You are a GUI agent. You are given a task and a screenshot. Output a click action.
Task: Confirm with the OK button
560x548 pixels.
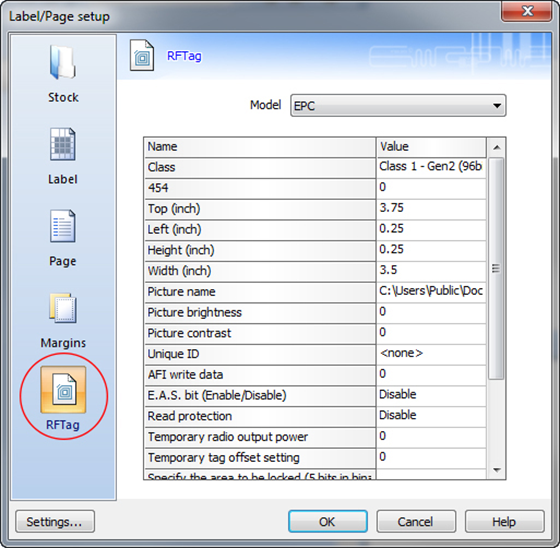pyautogui.click(x=328, y=522)
